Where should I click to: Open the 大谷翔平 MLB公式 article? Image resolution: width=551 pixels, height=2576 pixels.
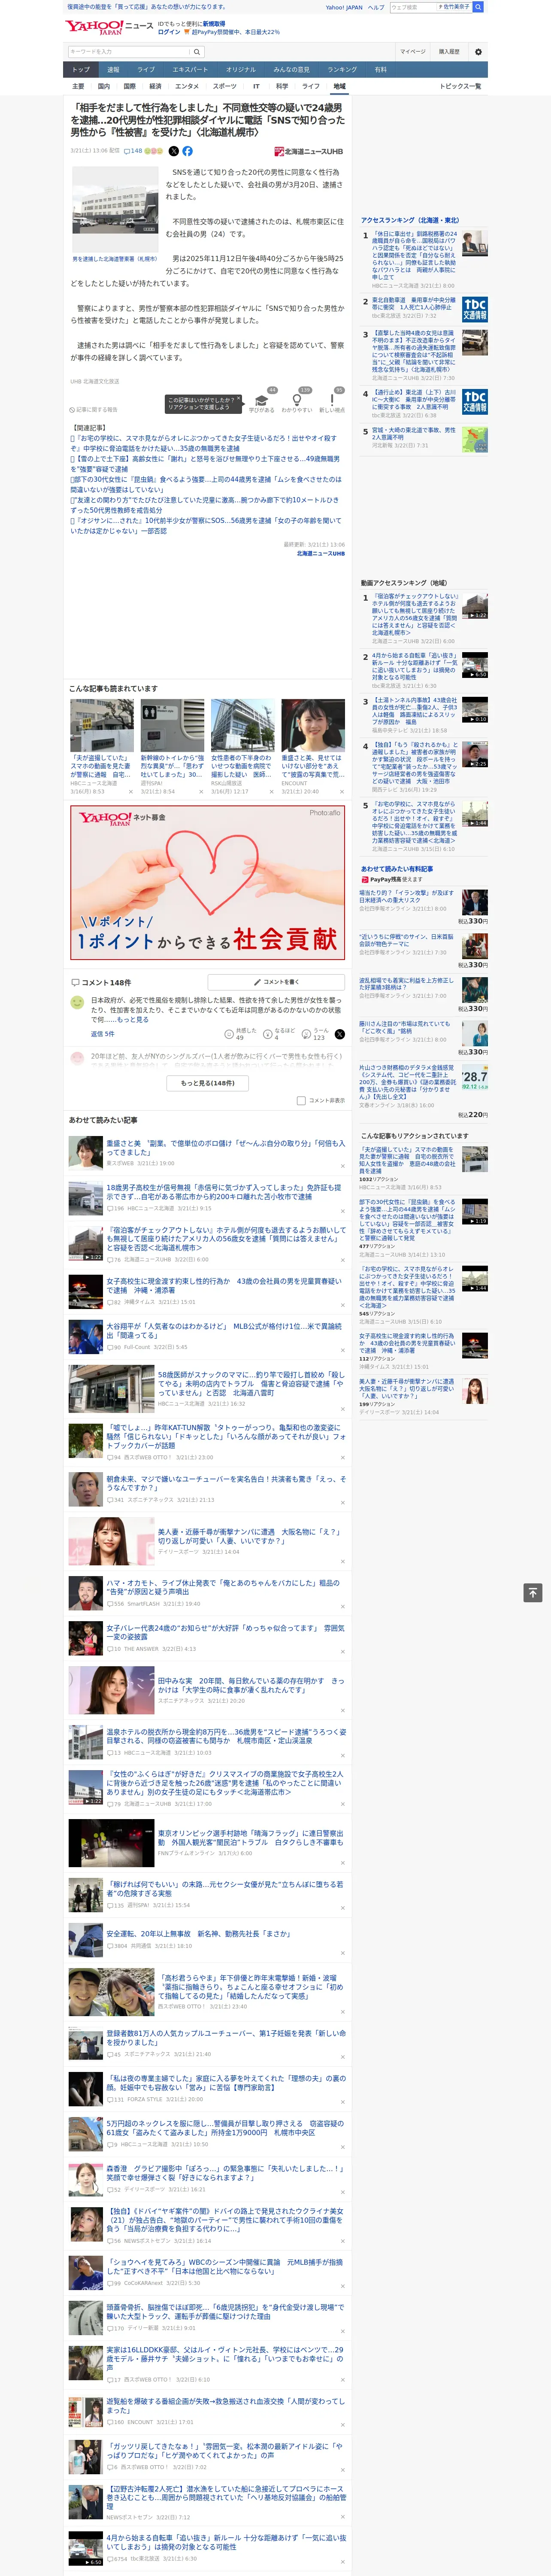(x=224, y=1331)
